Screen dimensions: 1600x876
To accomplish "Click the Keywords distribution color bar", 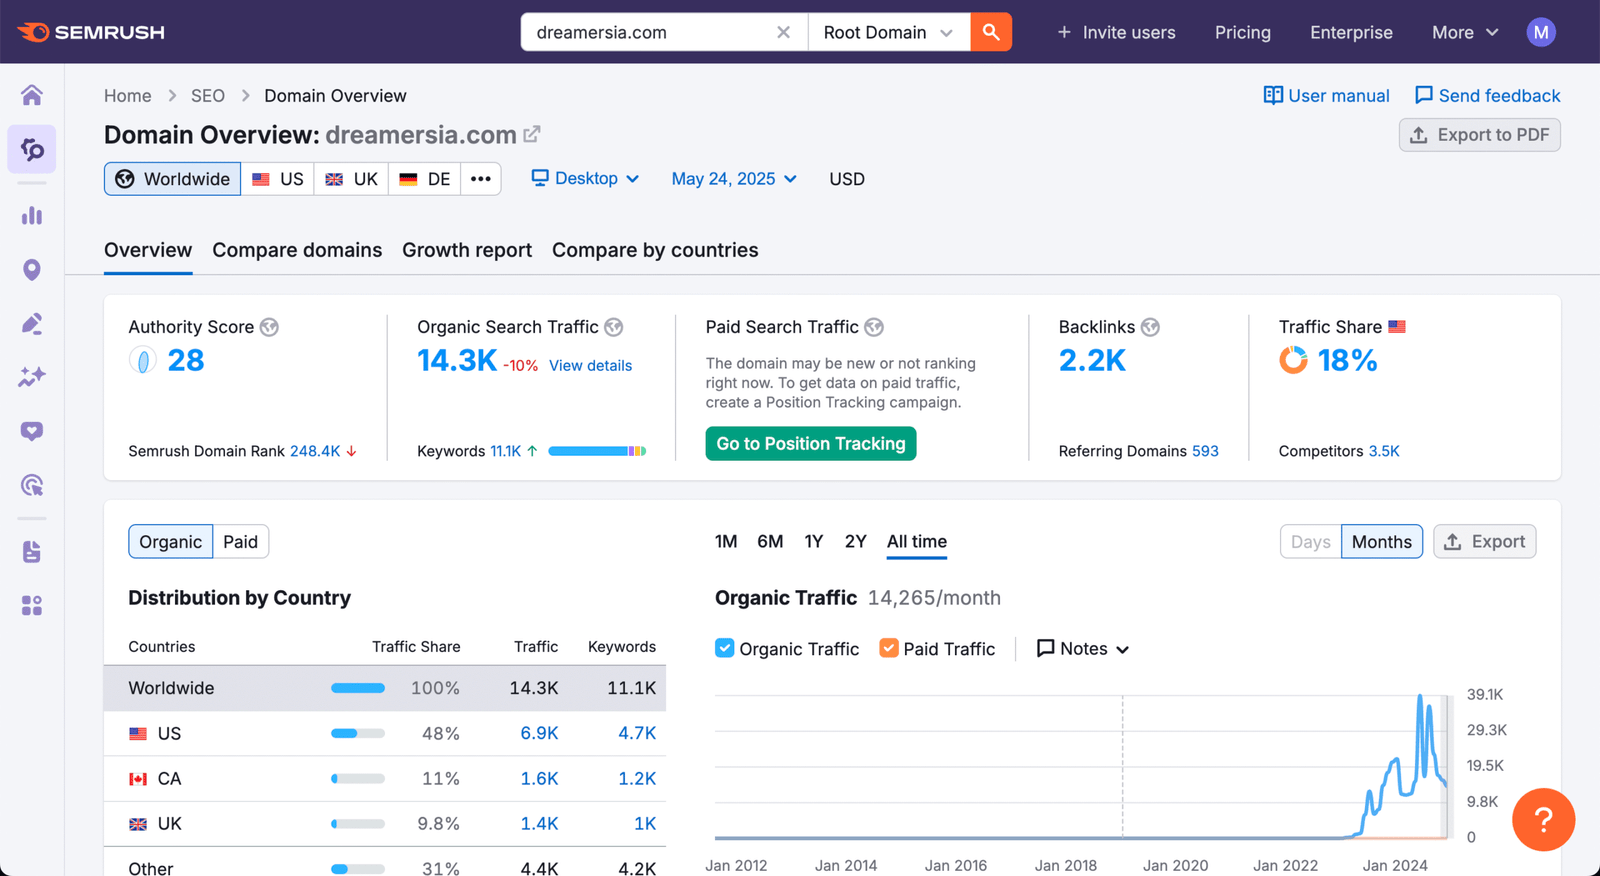I will pyautogui.click(x=597, y=451).
